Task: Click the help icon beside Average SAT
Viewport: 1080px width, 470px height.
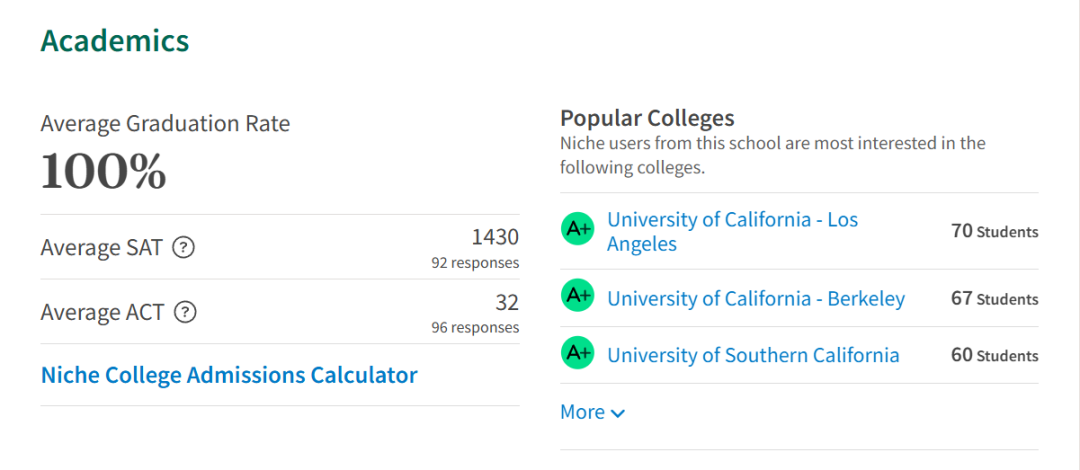Action: (x=183, y=247)
